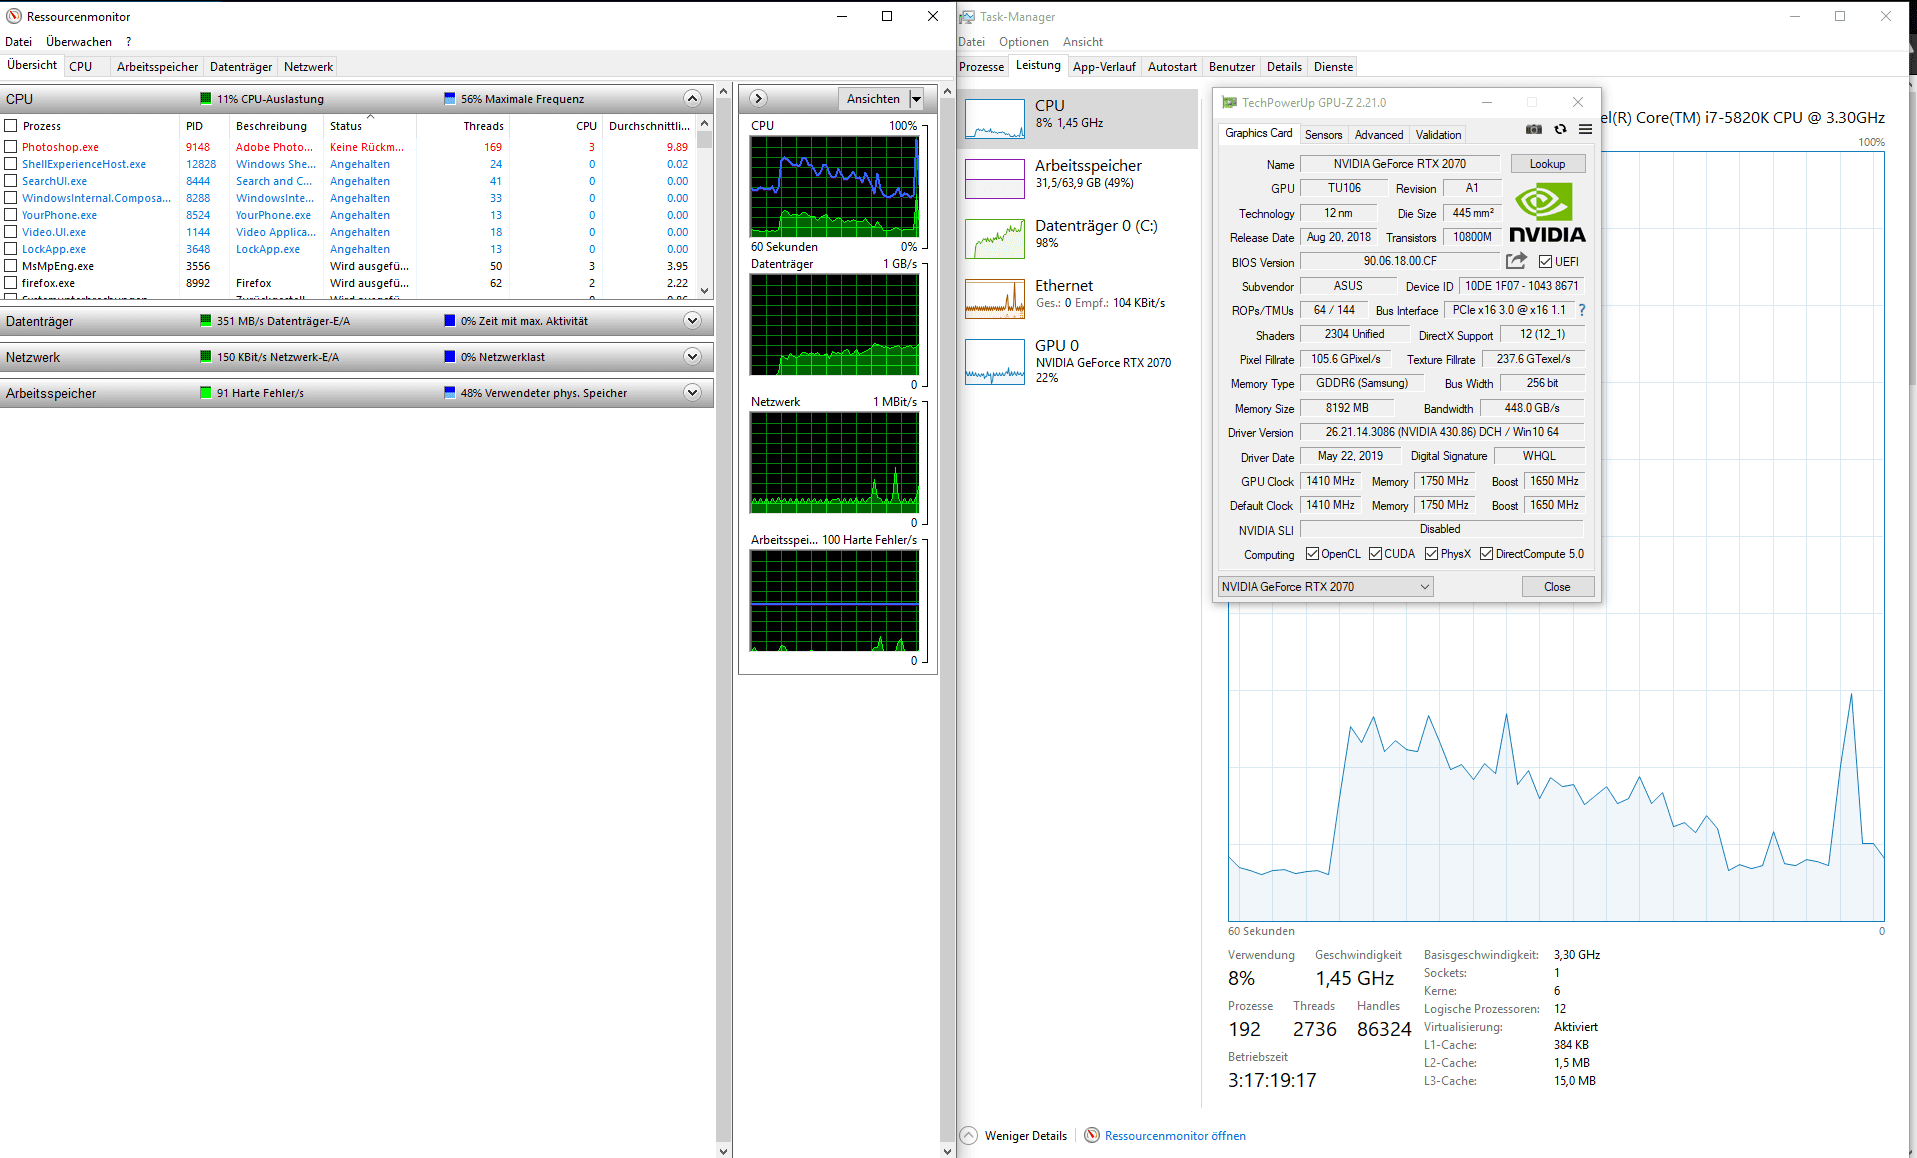Sort process list by Threads column
This screenshot has height=1158, width=1917.
click(464, 126)
